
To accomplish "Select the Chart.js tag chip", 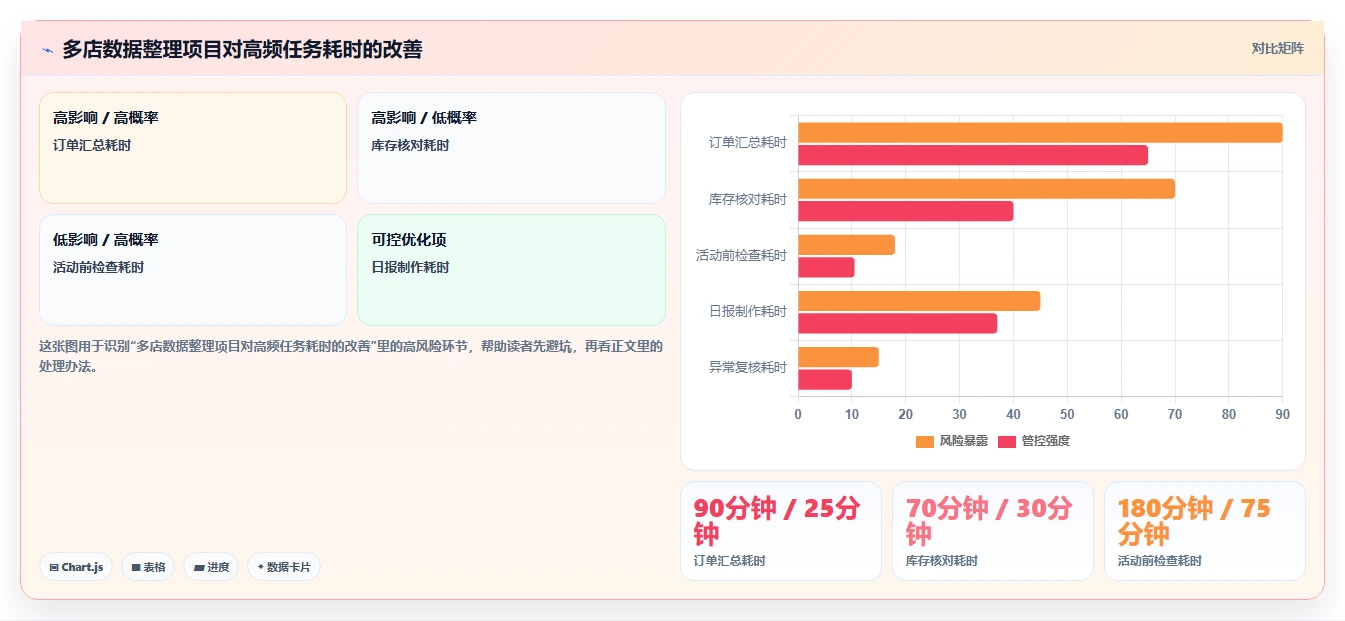I will pos(76,567).
